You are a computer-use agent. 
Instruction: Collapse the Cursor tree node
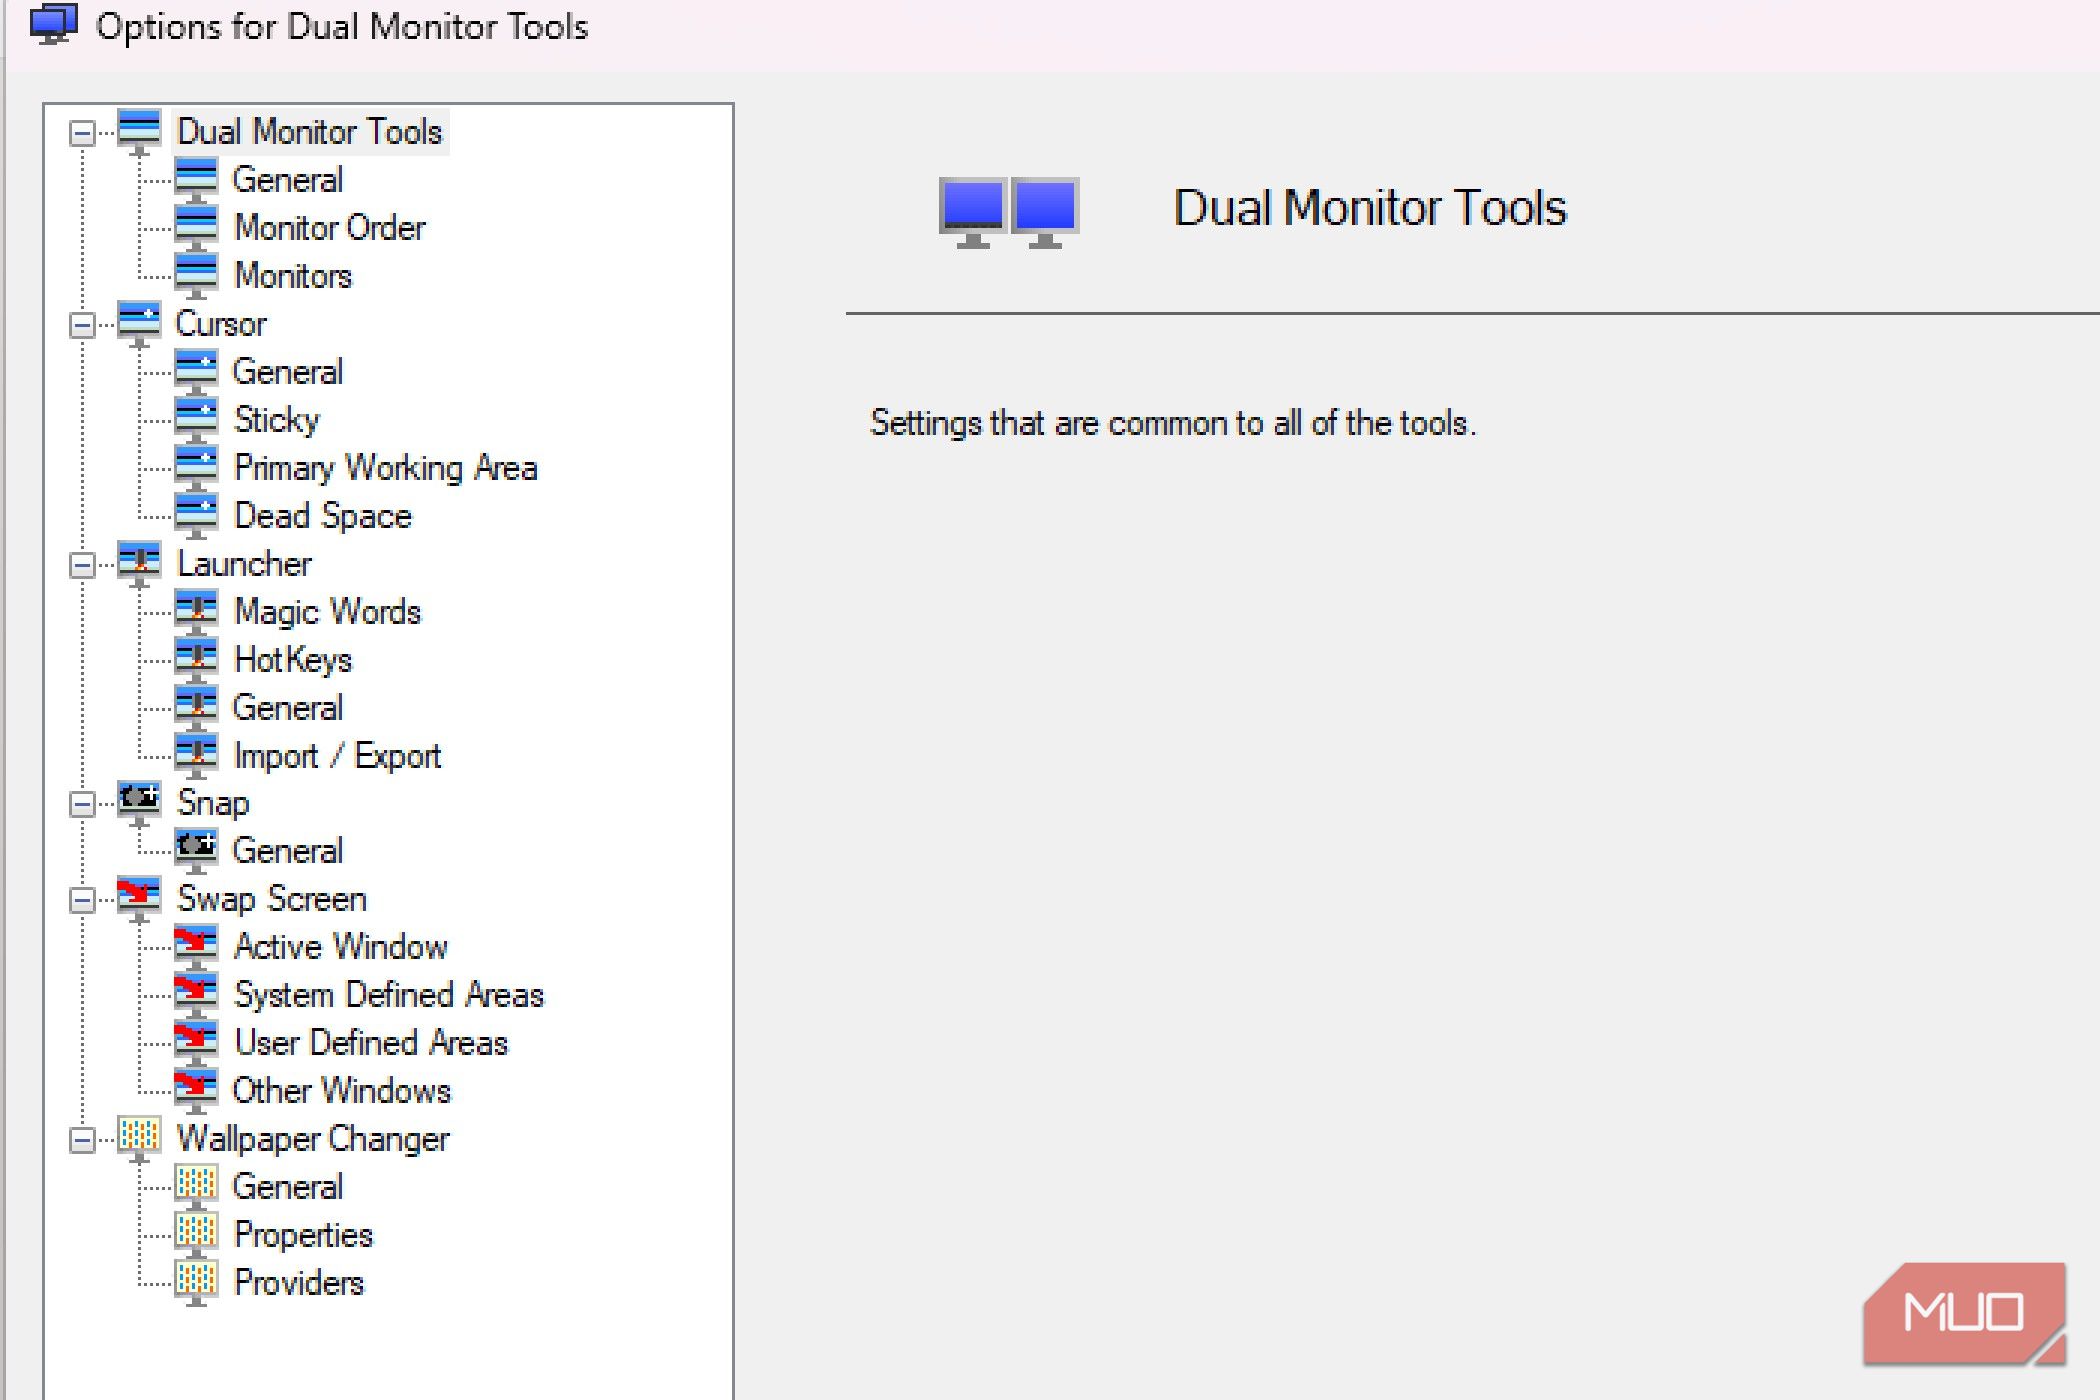82,325
